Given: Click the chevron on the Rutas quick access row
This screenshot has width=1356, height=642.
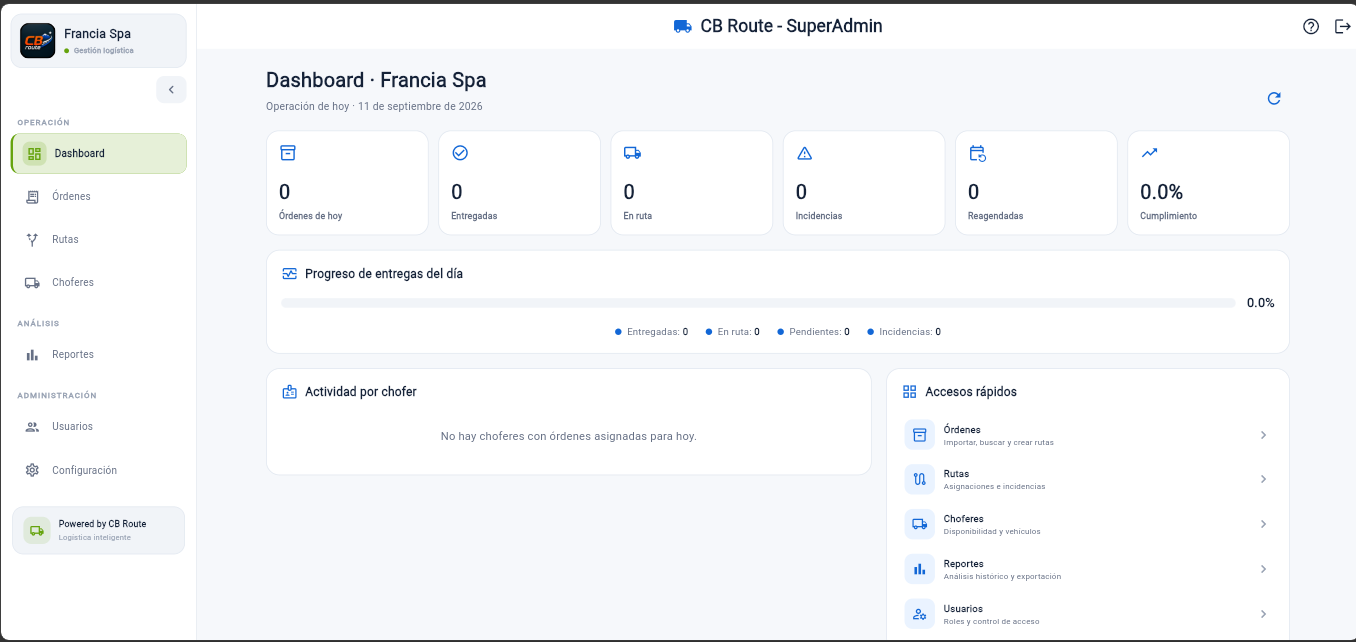Looking at the screenshot, I should pyautogui.click(x=1263, y=479).
